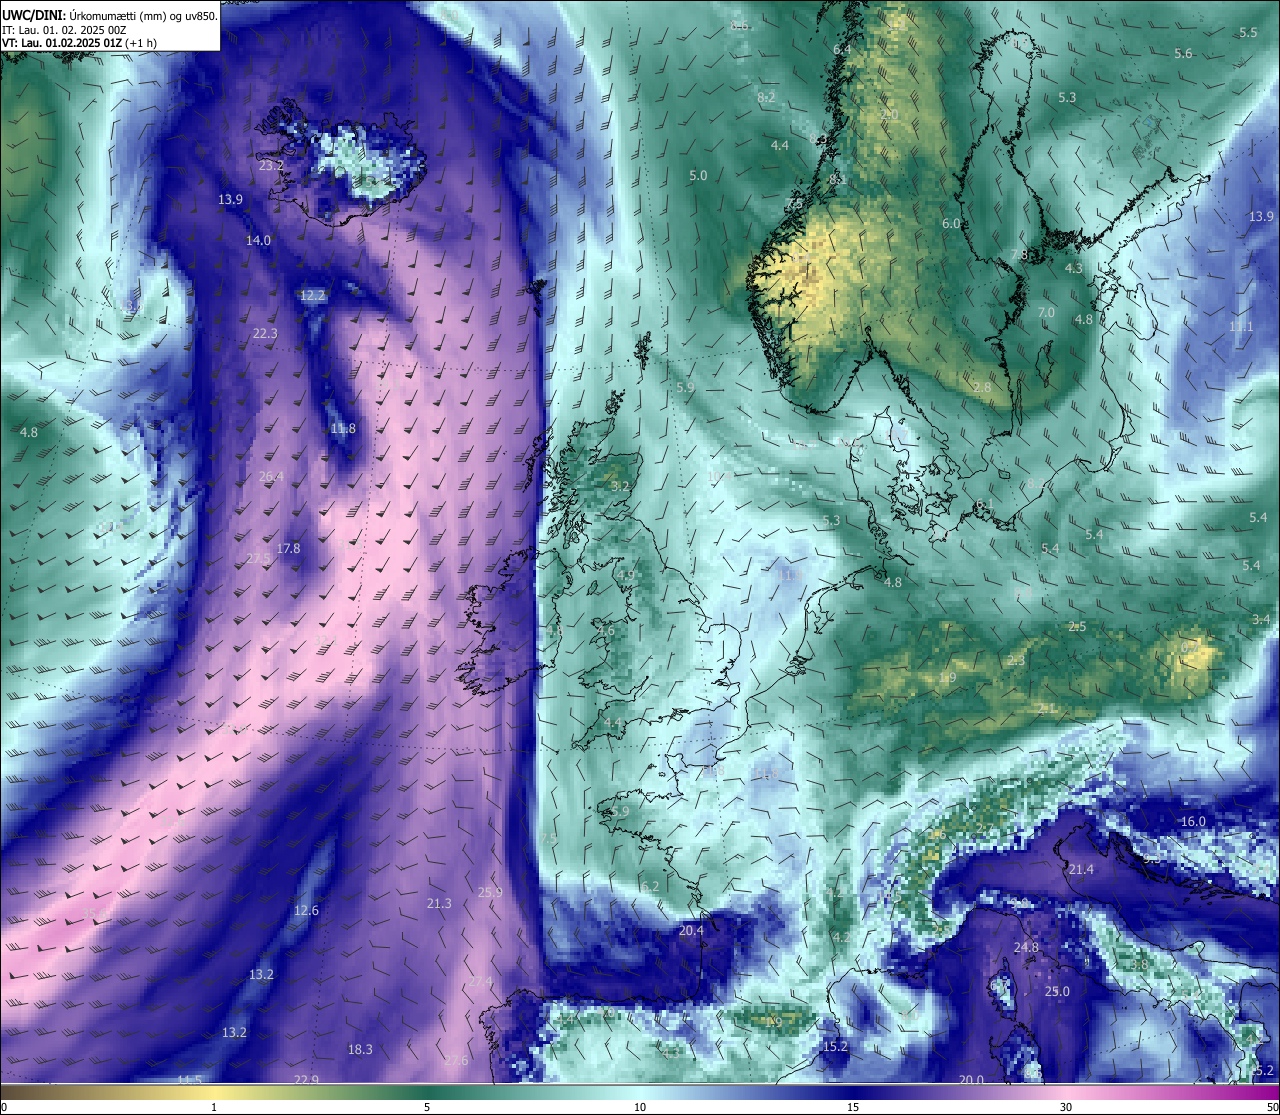Click the VT valid time line reading 01Z
The height and width of the screenshot is (1115, 1280).
(x=78, y=43)
